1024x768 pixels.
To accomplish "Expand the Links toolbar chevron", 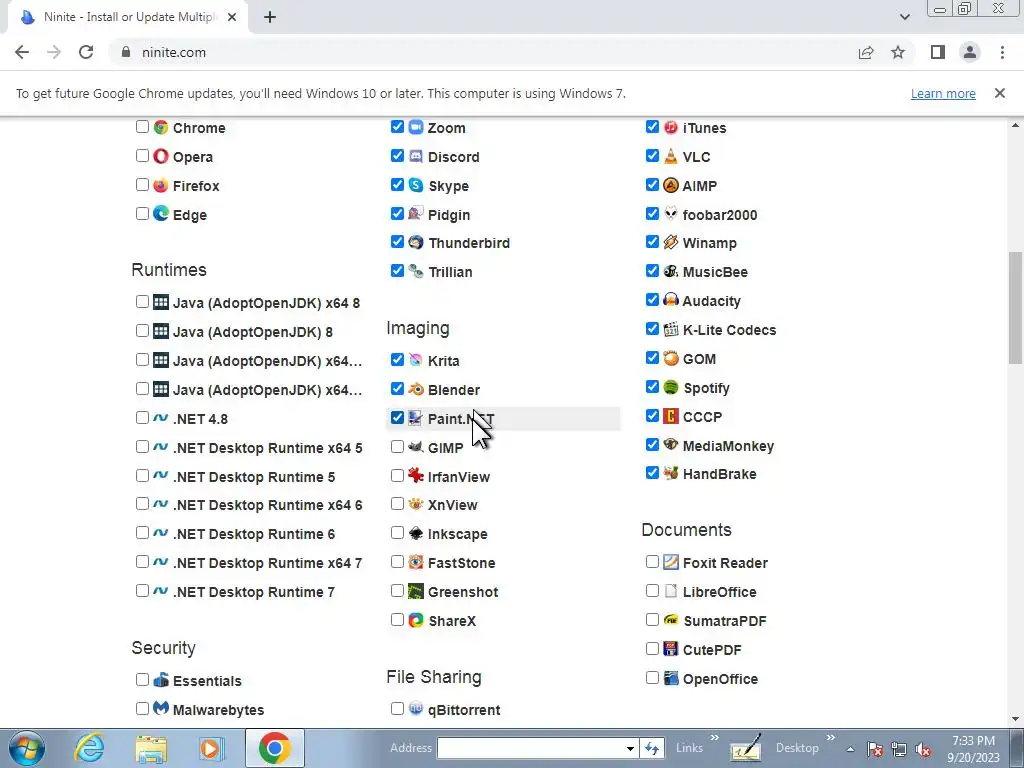I will point(714,738).
